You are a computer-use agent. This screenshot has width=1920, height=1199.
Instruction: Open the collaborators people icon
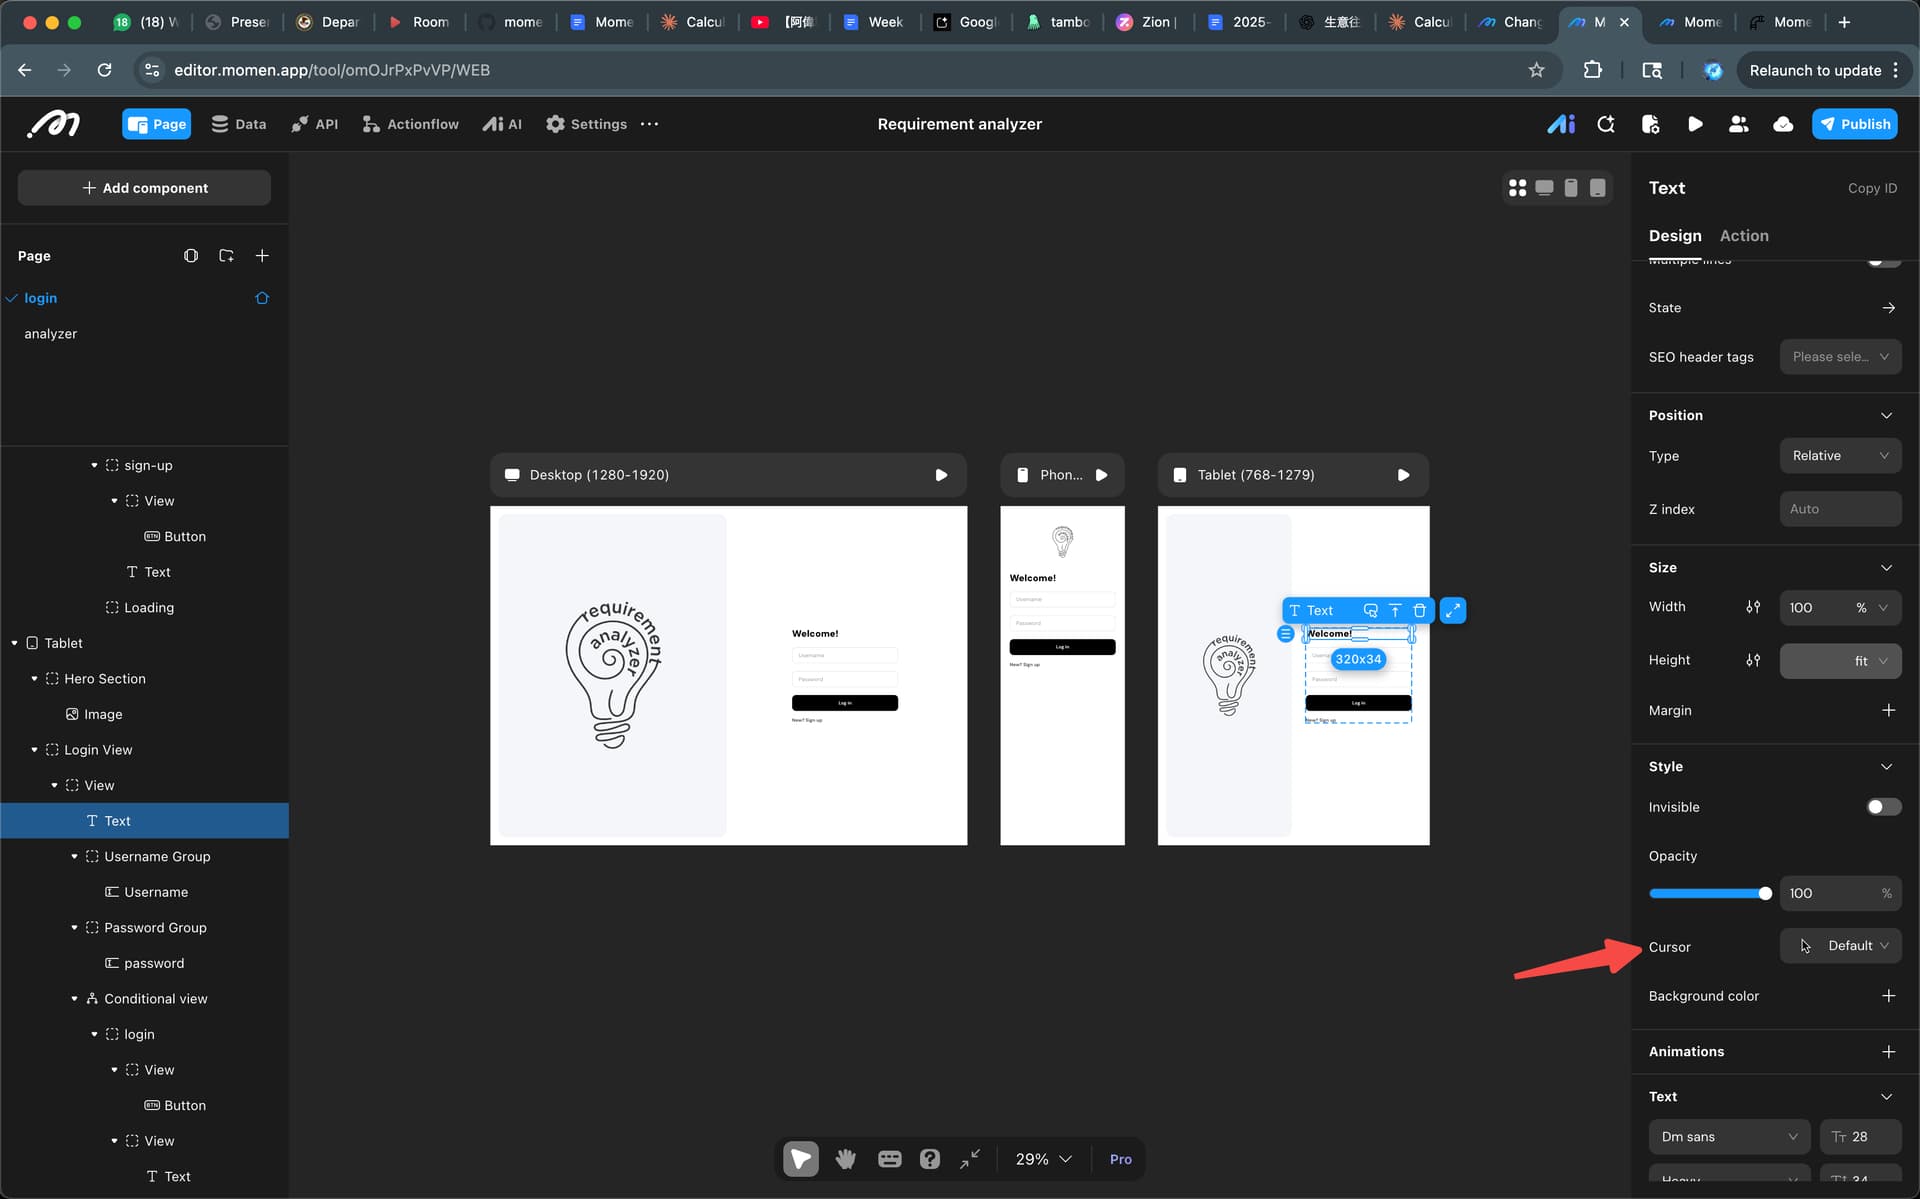1738,124
